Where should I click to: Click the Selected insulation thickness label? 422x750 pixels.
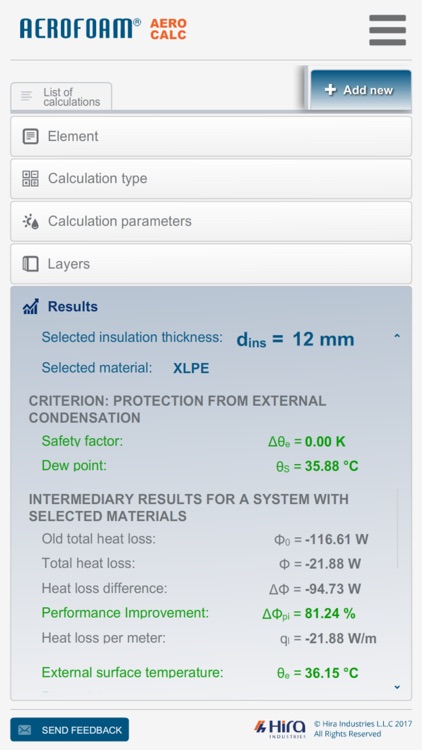[x=132, y=337]
